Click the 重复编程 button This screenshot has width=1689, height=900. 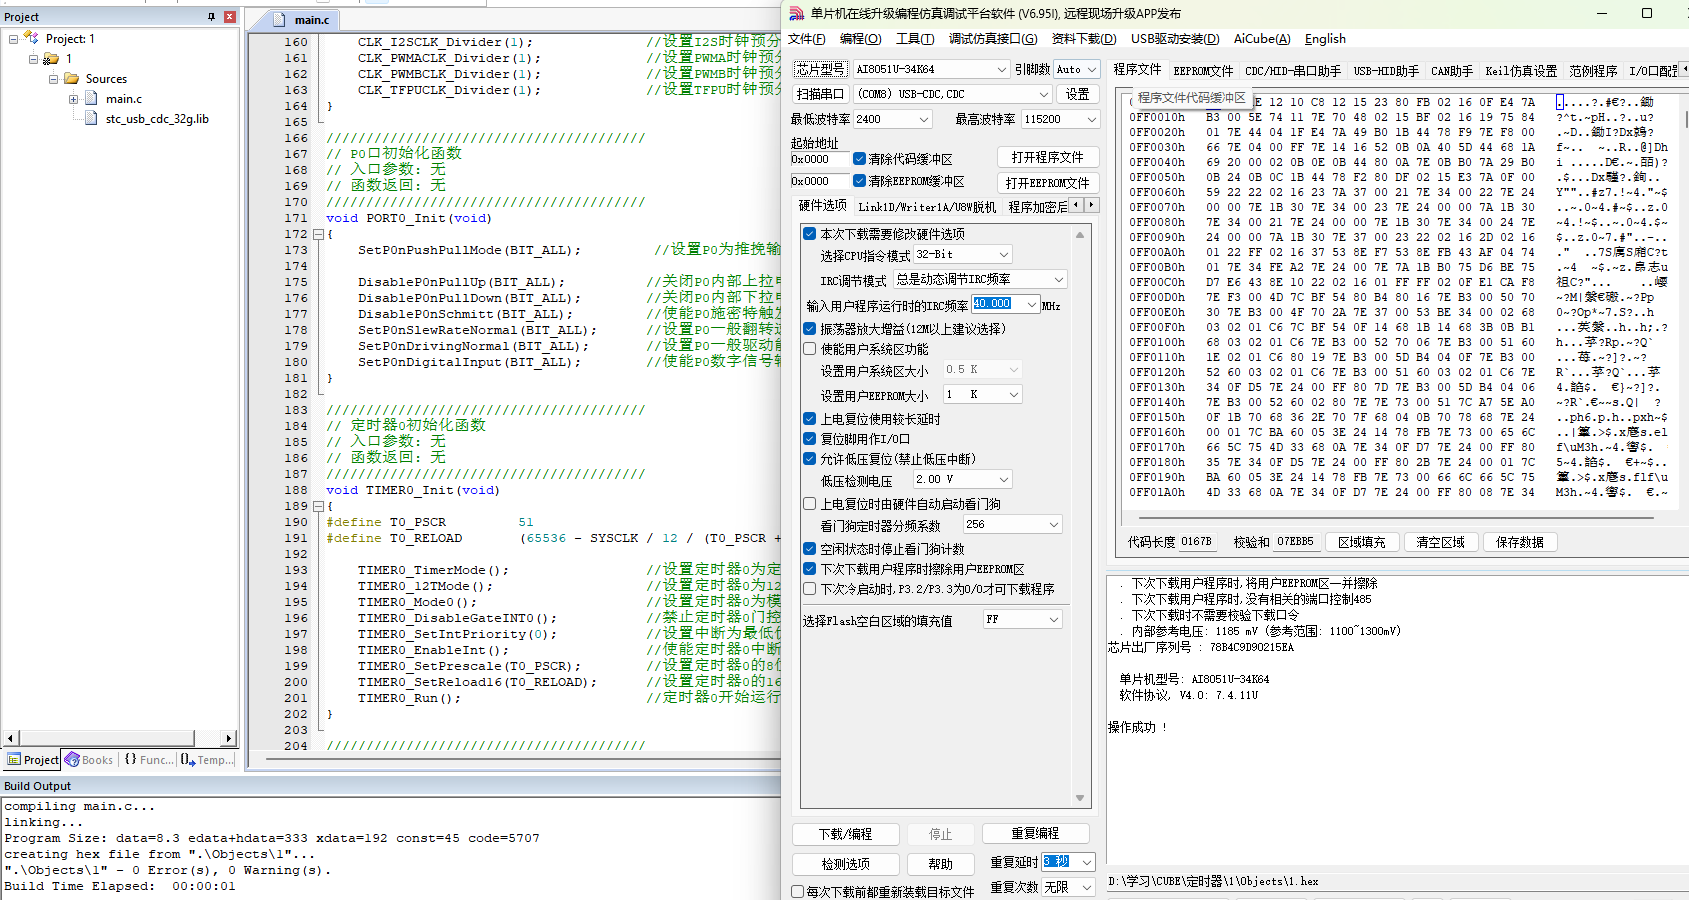coord(1035,834)
